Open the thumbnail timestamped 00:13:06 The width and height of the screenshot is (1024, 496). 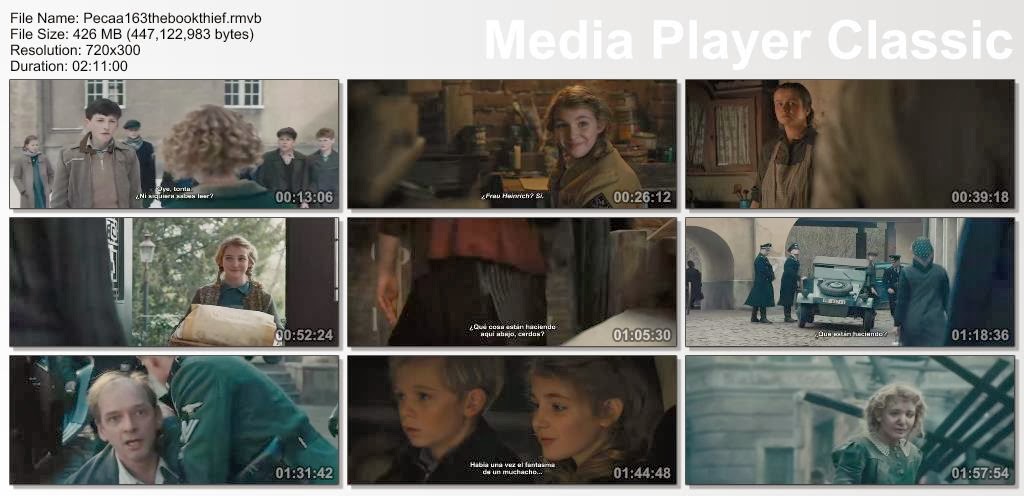click(174, 144)
